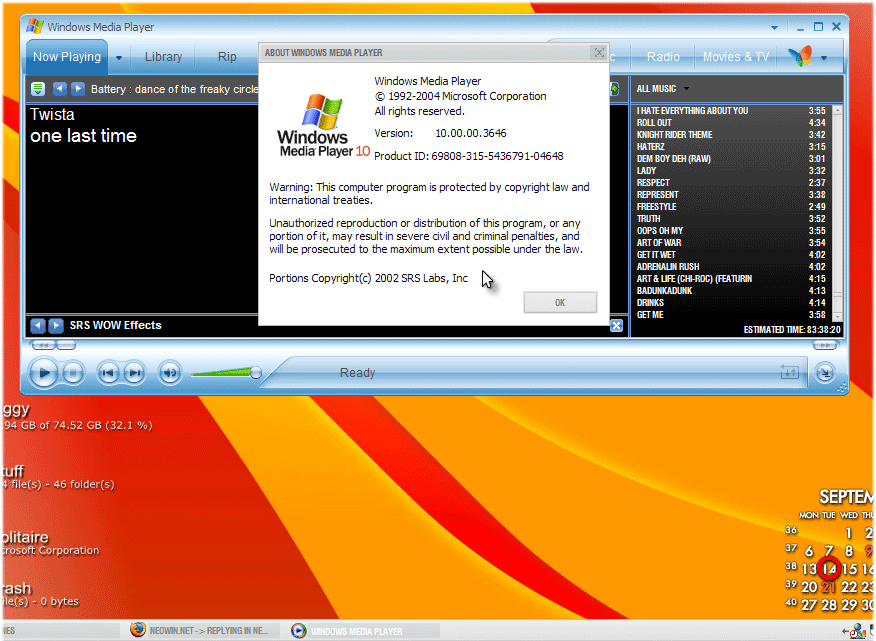The width and height of the screenshot is (876, 641).
Task: Open the green Now Playing options menu icon
Action: [x=38, y=89]
